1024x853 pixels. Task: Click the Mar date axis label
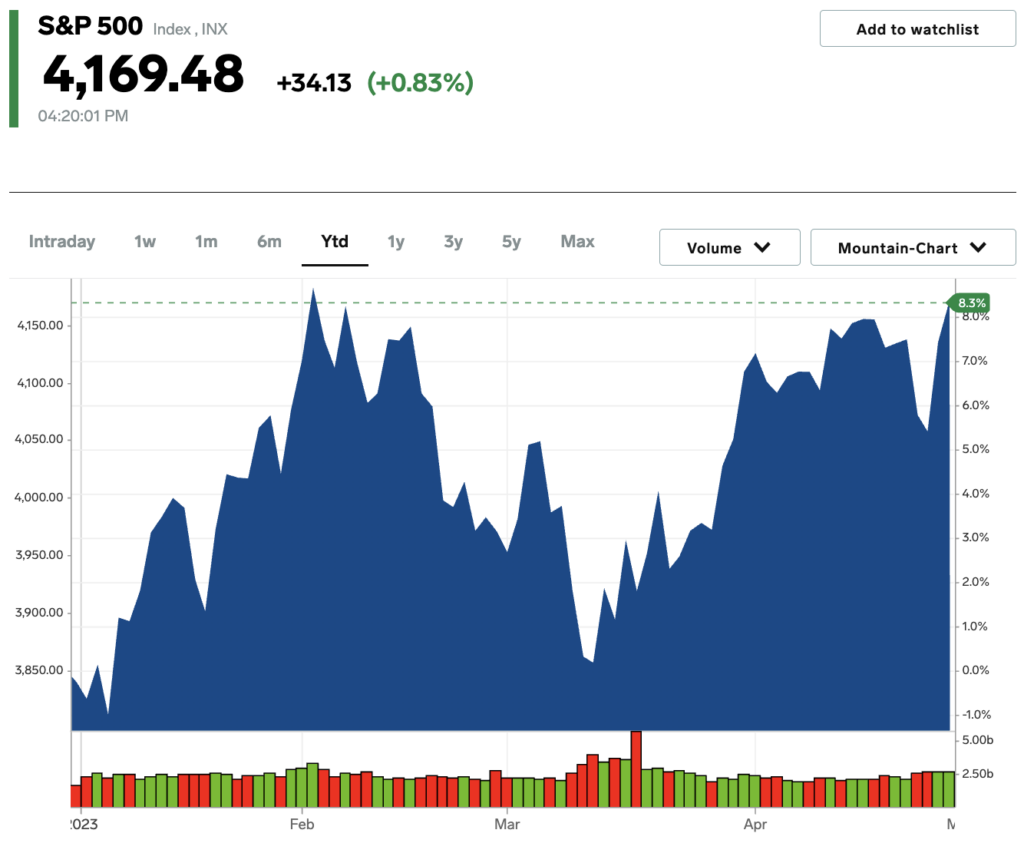[507, 824]
